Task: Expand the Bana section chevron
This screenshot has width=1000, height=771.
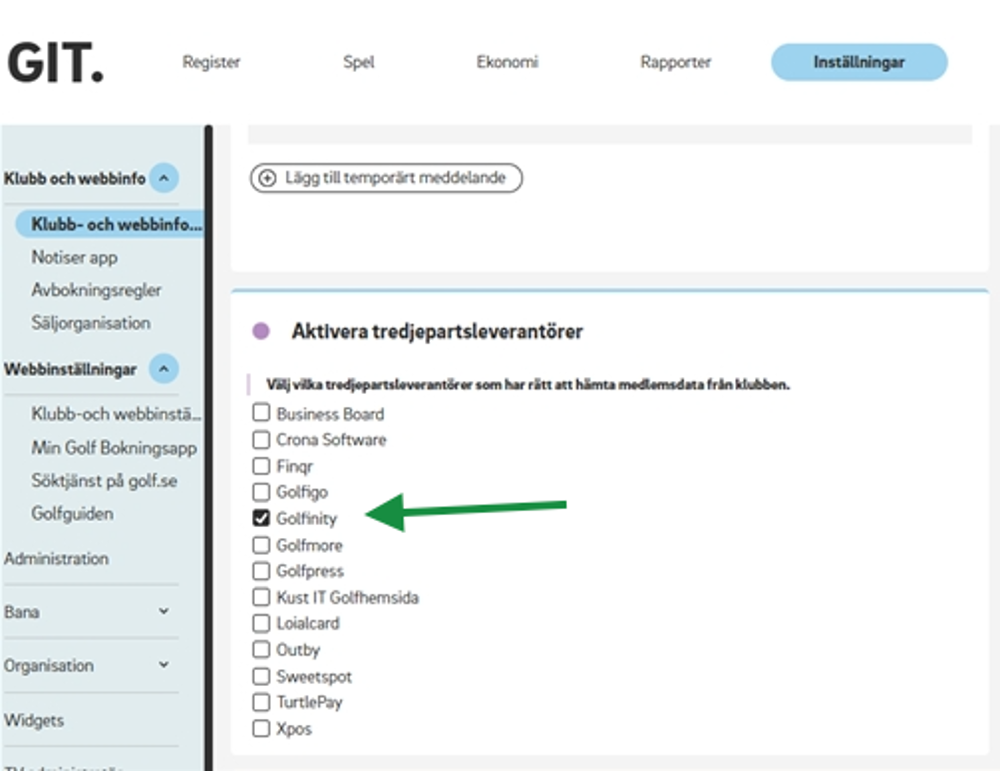Action: (164, 611)
